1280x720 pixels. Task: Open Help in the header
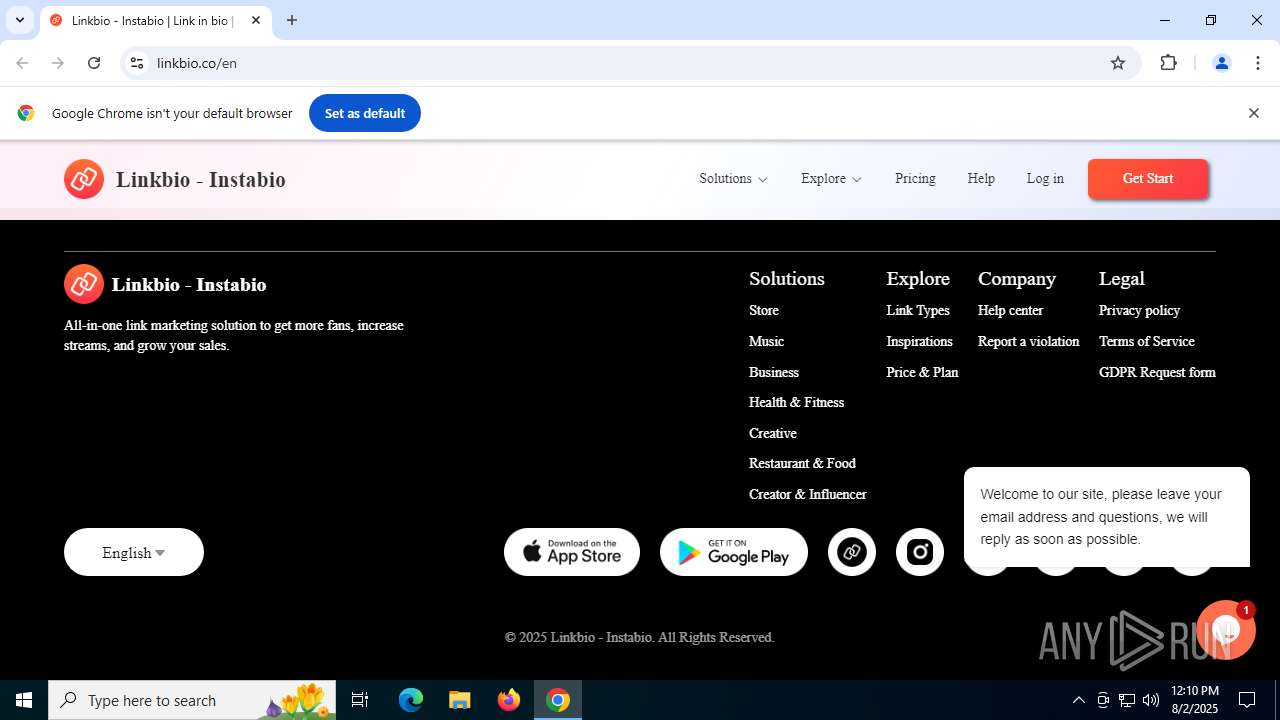click(x=981, y=179)
